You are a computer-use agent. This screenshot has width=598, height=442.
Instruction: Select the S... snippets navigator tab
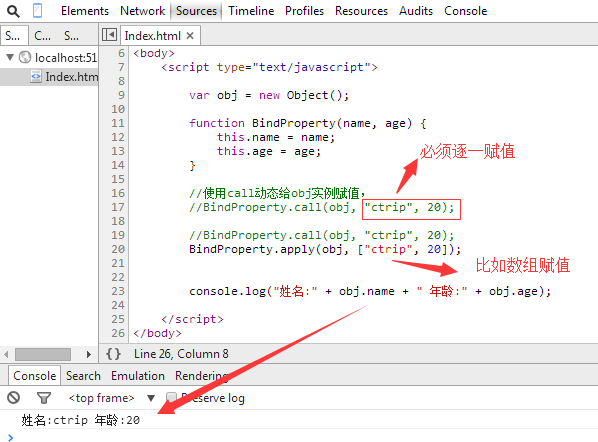pyautogui.click(x=71, y=36)
